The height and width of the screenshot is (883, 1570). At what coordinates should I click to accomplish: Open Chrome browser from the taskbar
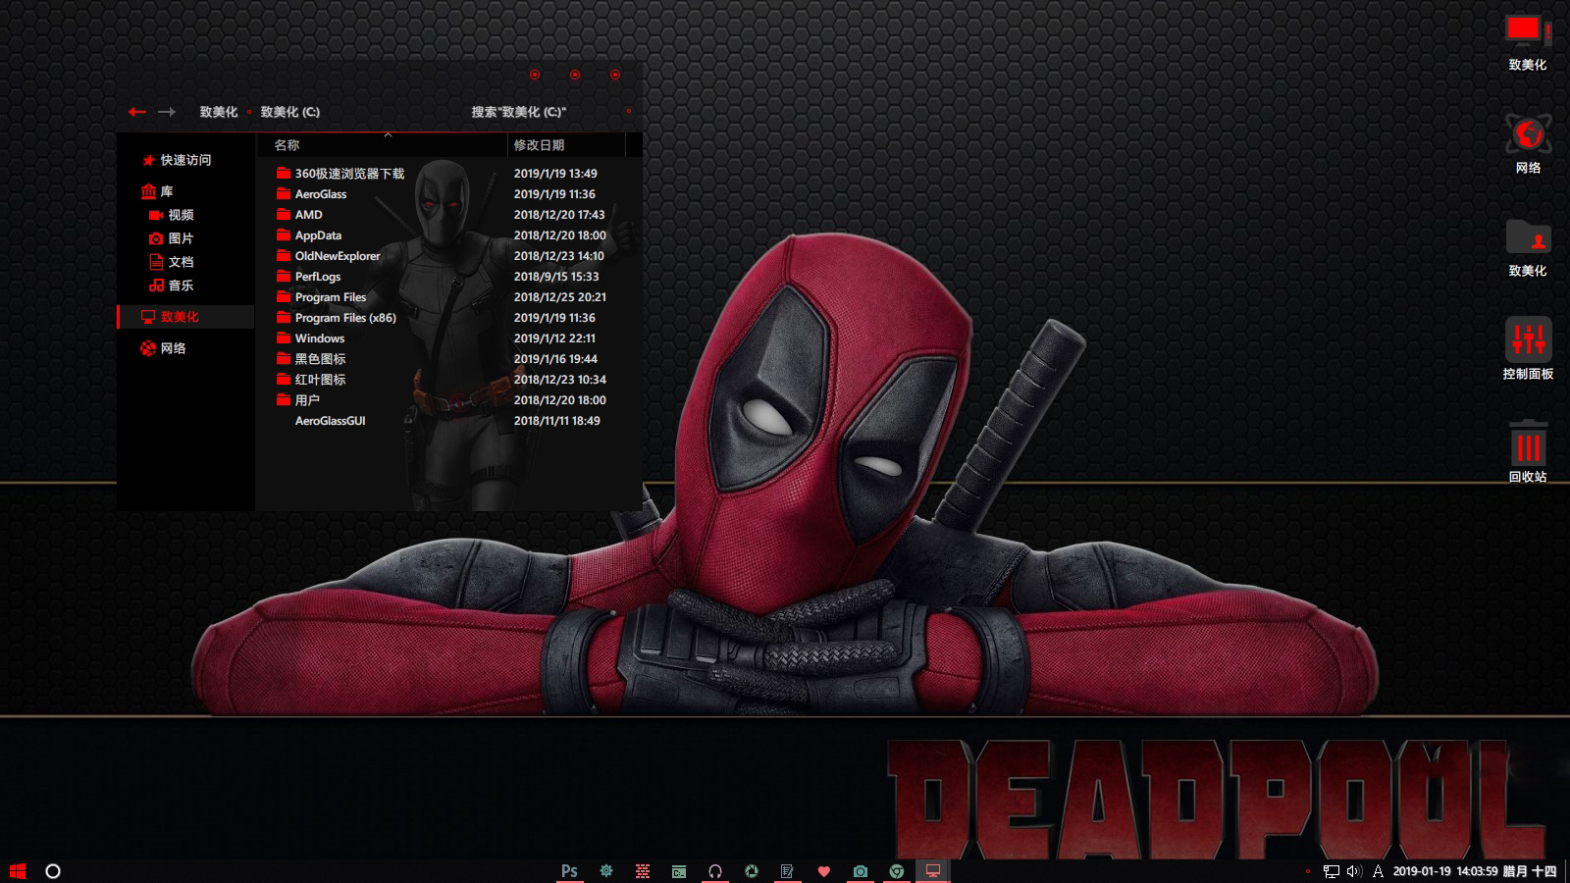coord(897,871)
